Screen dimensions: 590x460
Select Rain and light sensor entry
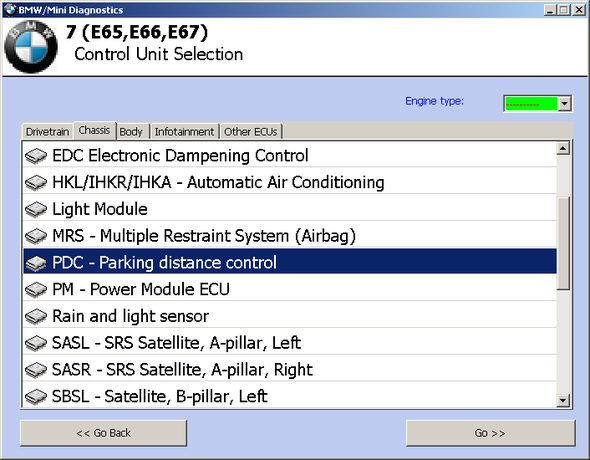[x=290, y=316]
